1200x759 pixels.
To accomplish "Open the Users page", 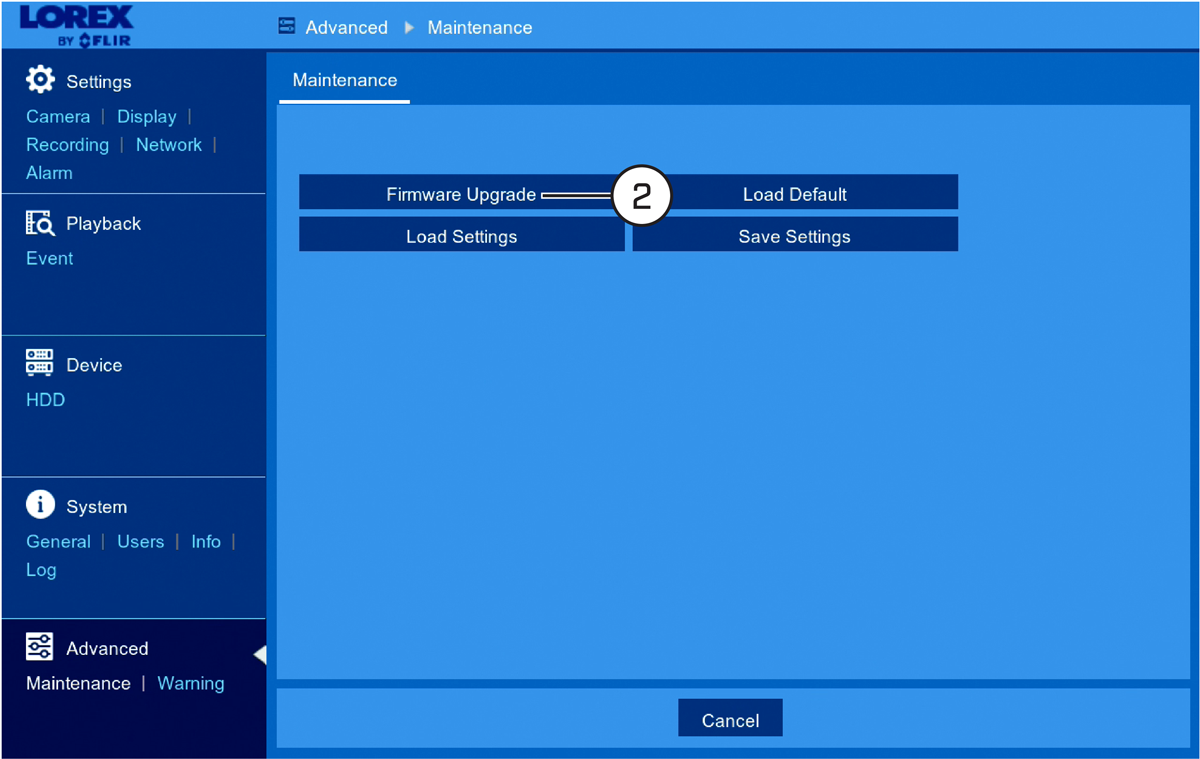I will click(141, 542).
